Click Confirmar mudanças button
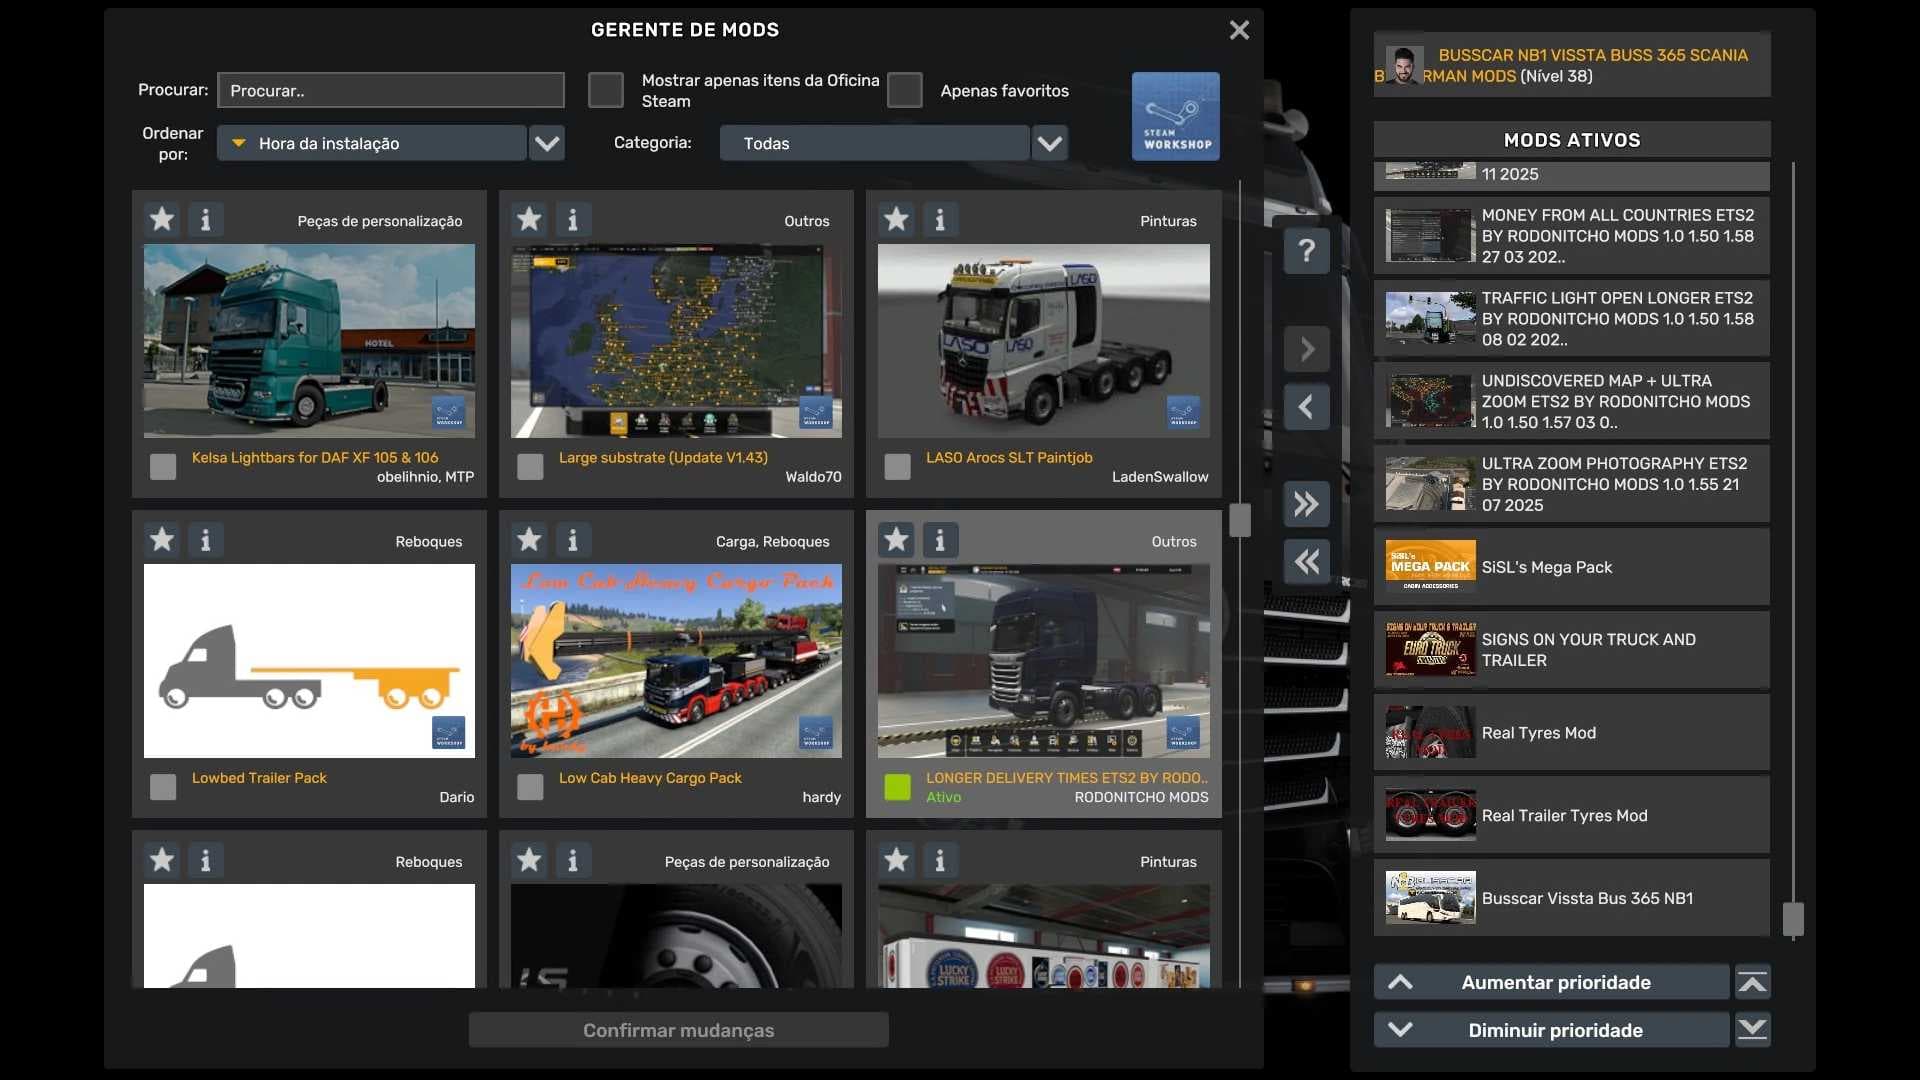The width and height of the screenshot is (1920, 1080). pos(679,1030)
